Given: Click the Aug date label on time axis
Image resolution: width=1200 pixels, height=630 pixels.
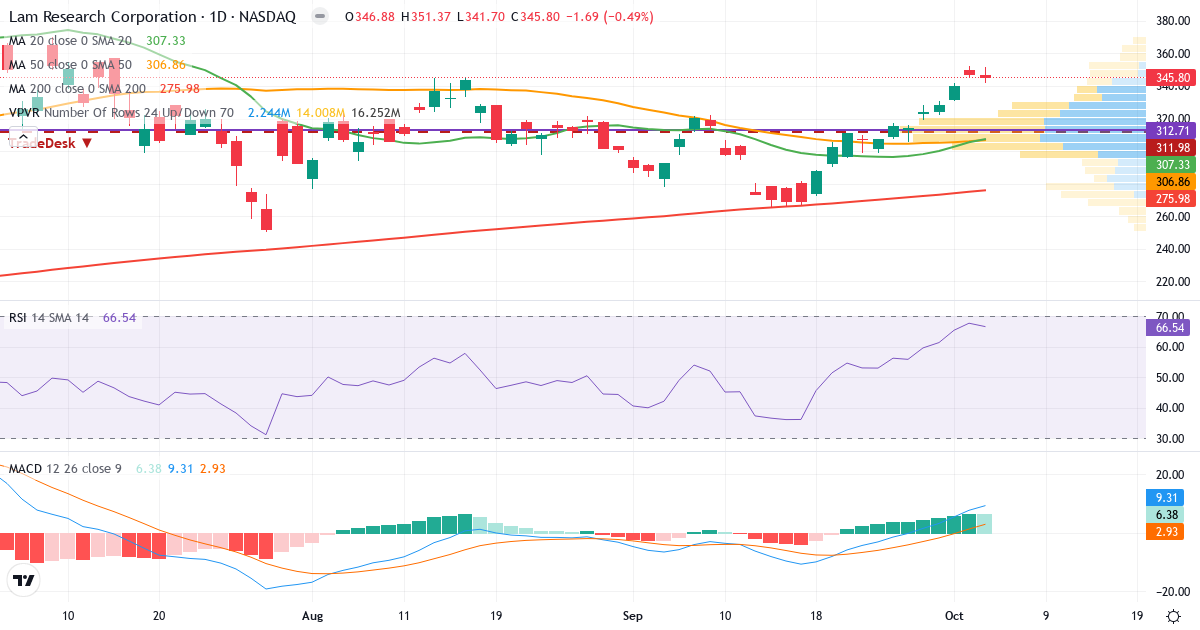Looking at the screenshot, I should pos(313,616).
